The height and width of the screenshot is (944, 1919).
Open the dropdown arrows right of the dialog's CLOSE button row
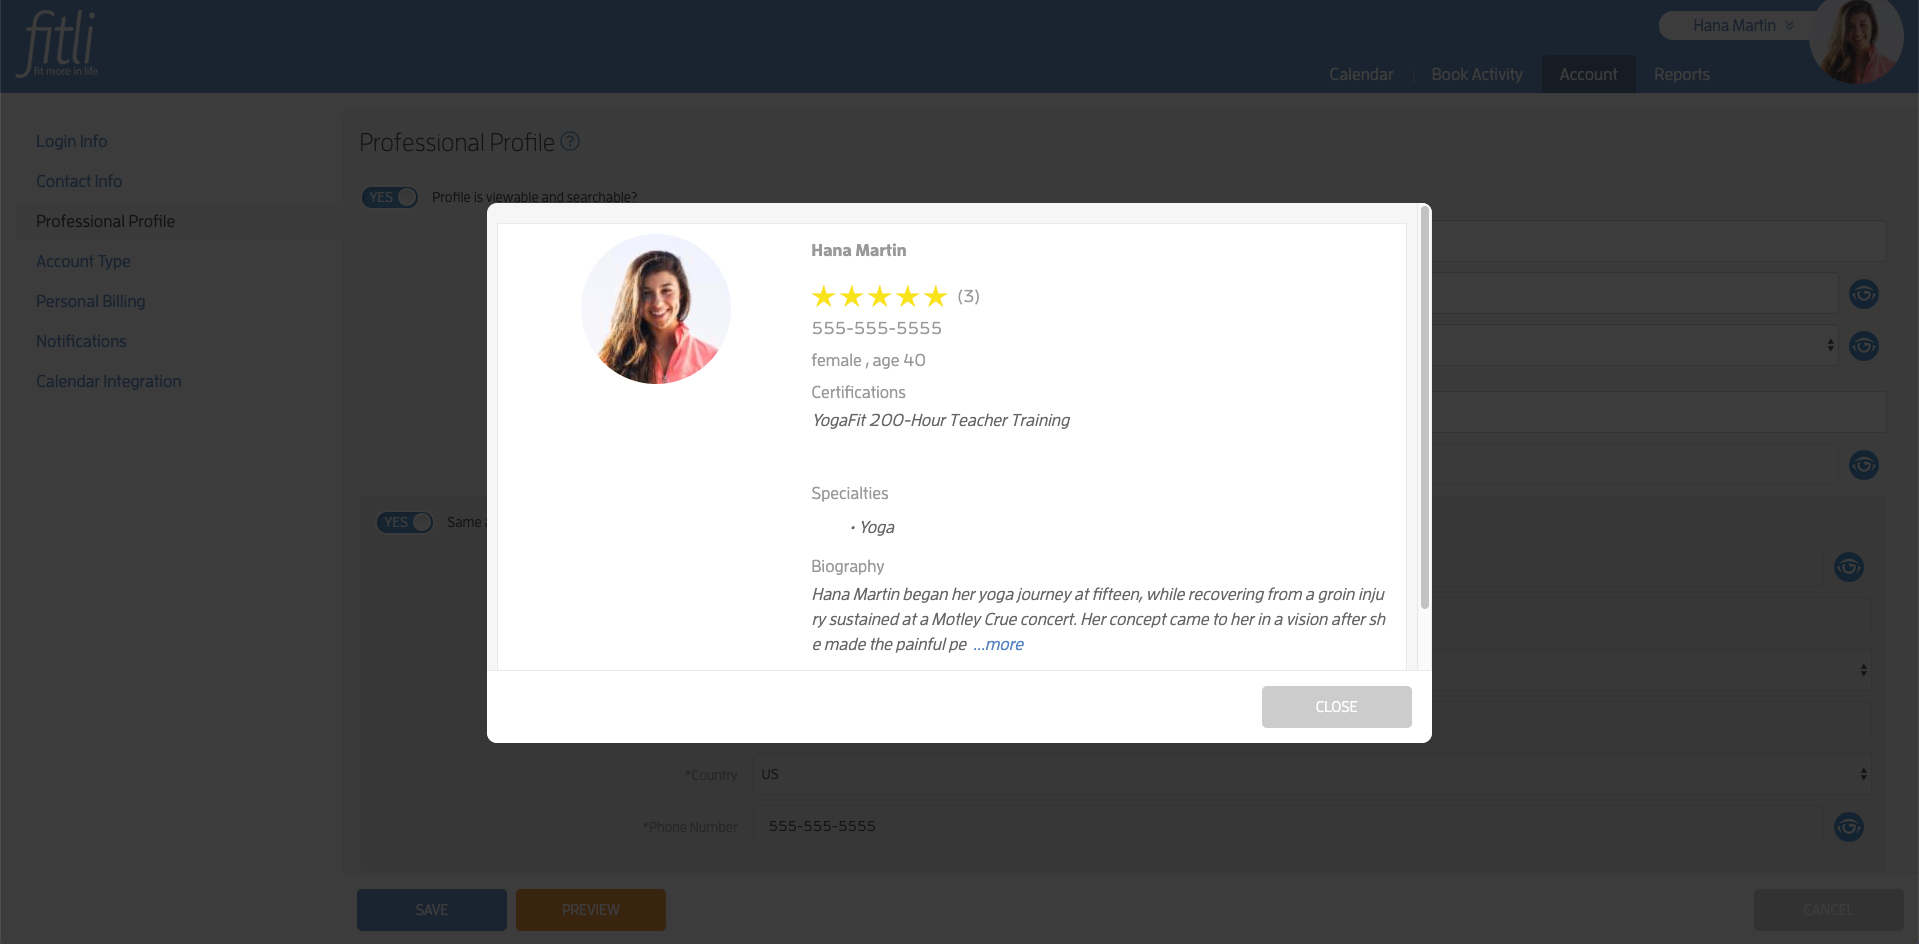[x=1863, y=670]
